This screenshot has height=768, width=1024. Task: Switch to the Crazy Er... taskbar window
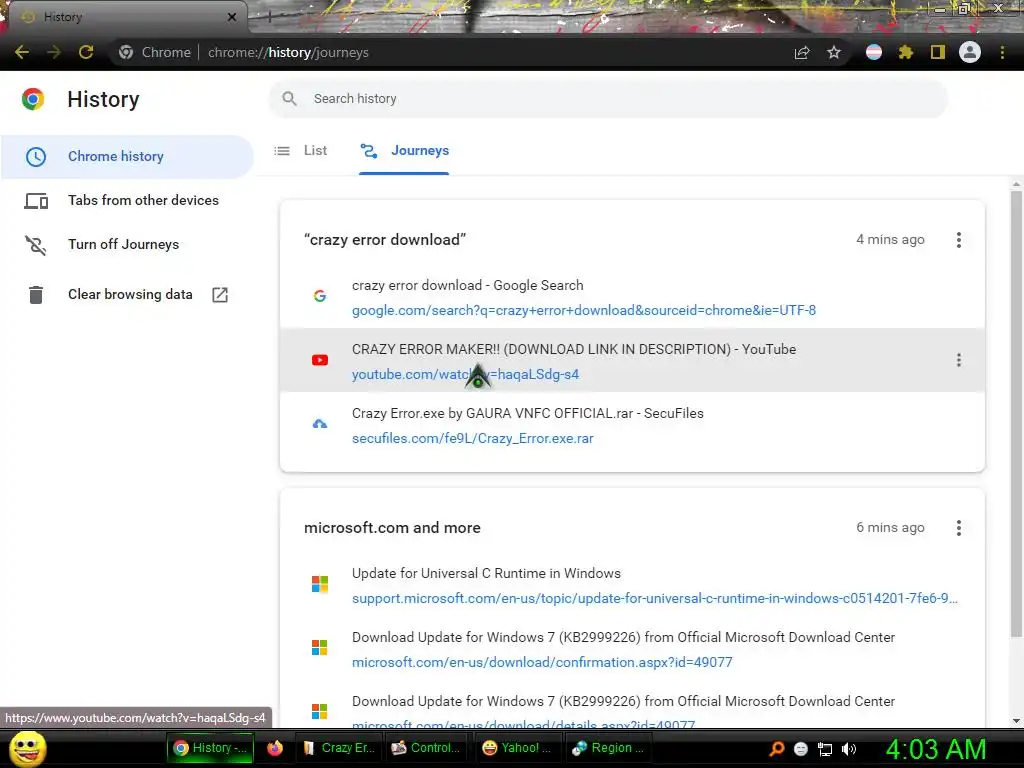(x=340, y=748)
